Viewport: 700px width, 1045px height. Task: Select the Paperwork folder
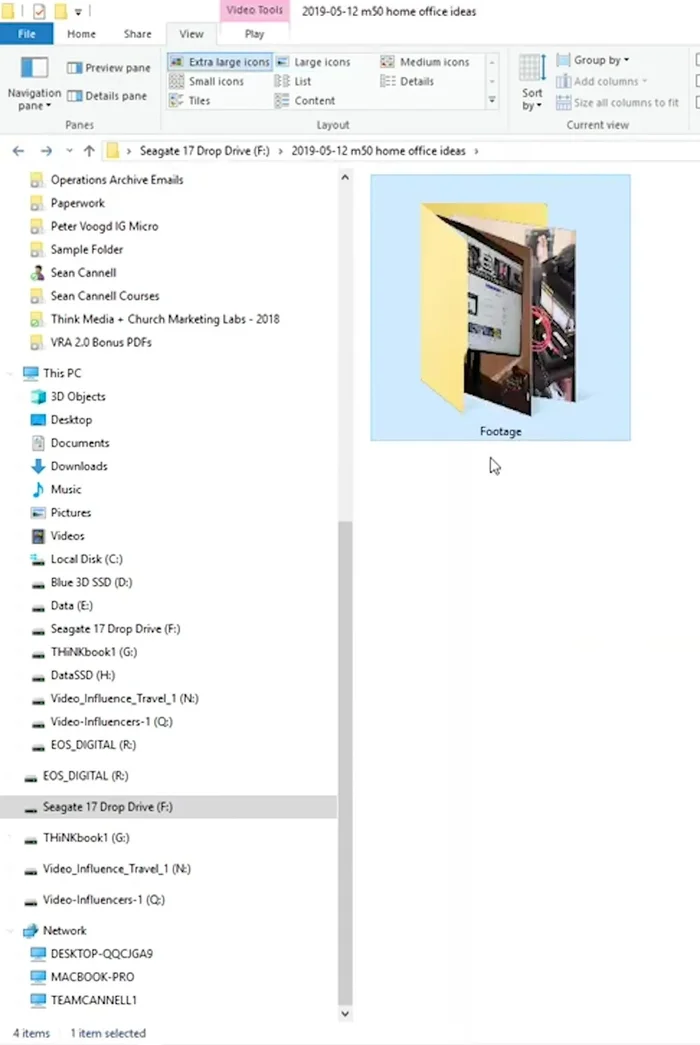(x=77, y=203)
